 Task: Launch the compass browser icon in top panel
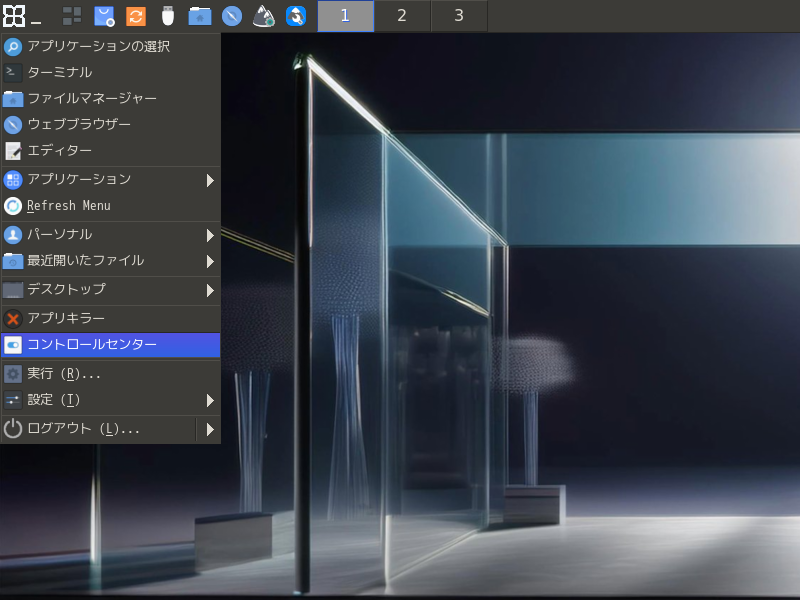pos(232,16)
